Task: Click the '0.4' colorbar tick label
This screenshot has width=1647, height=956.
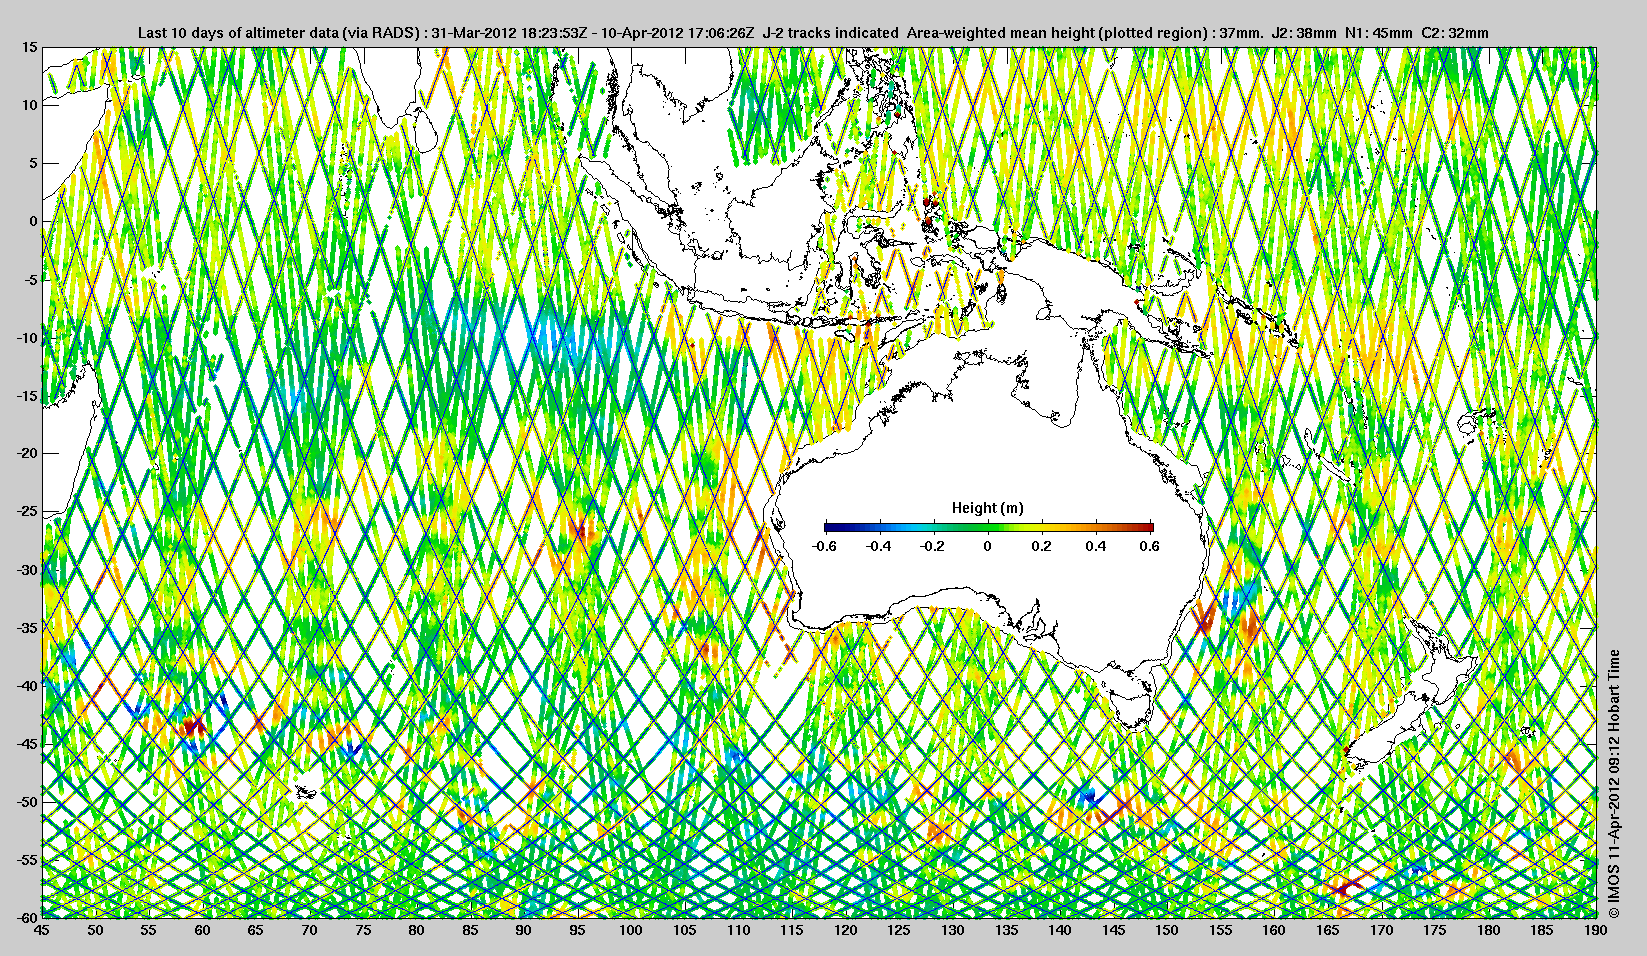Action: click(1096, 546)
